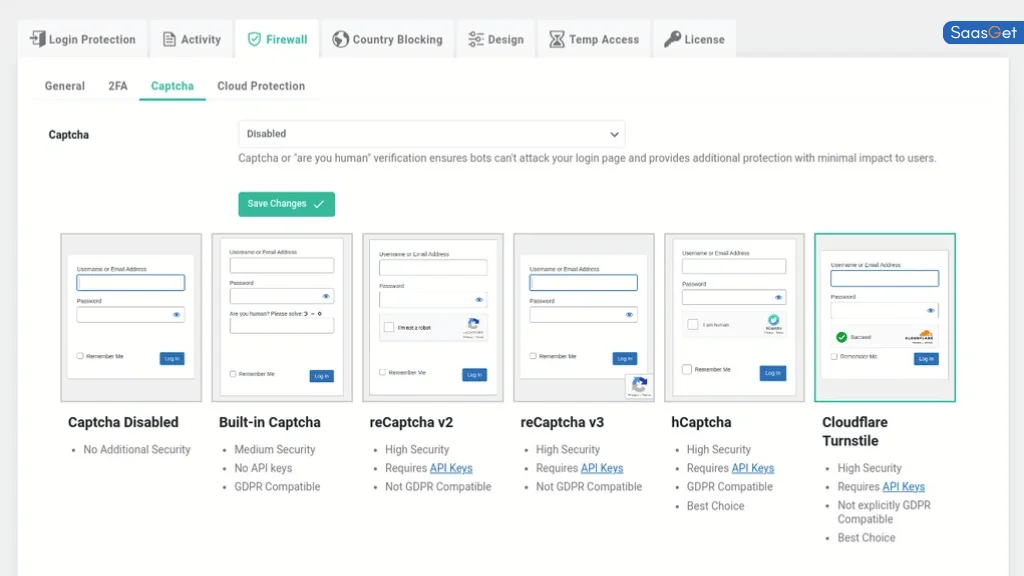1024x576 pixels.
Task: Go to the Country Blocking tab
Action: coord(387,39)
